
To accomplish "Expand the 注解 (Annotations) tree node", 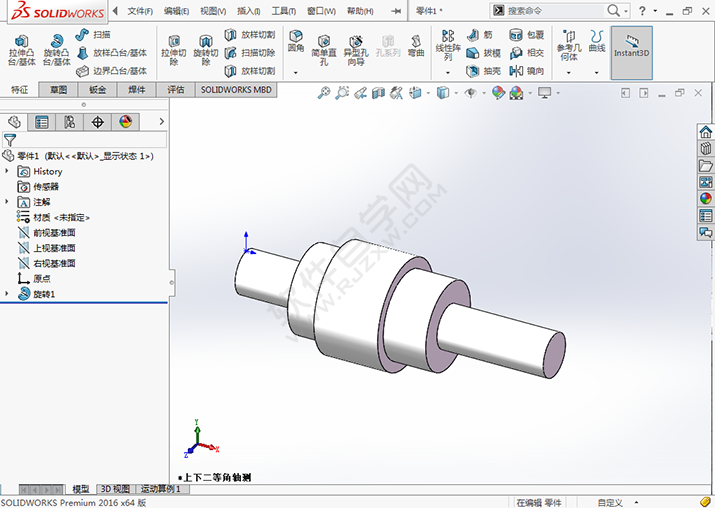I will (7, 202).
